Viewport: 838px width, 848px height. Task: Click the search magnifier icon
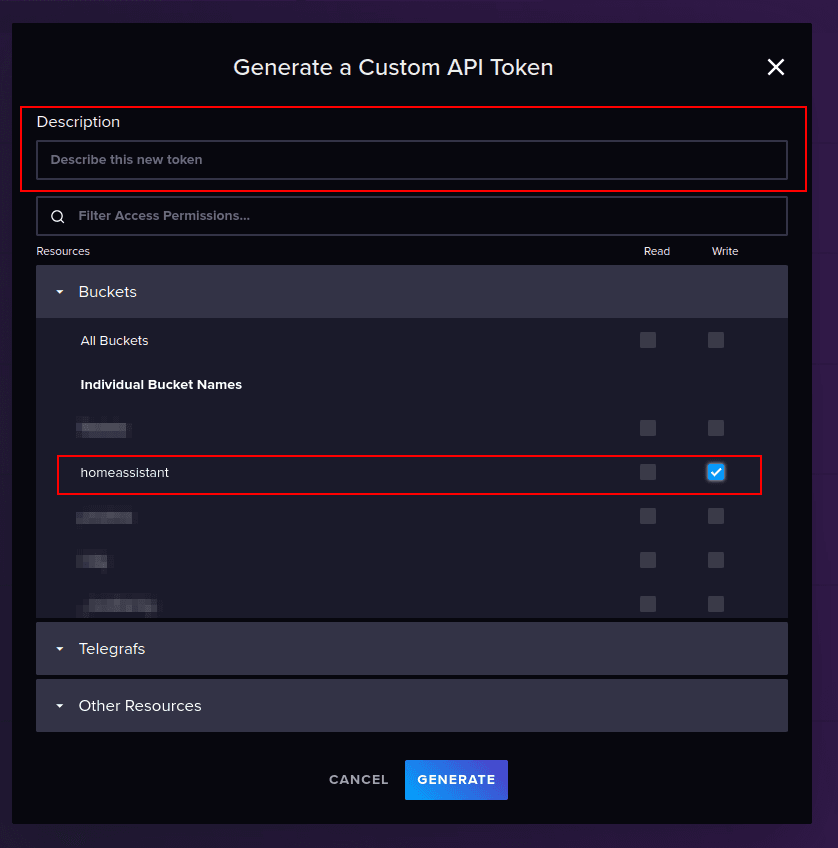[x=57, y=216]
